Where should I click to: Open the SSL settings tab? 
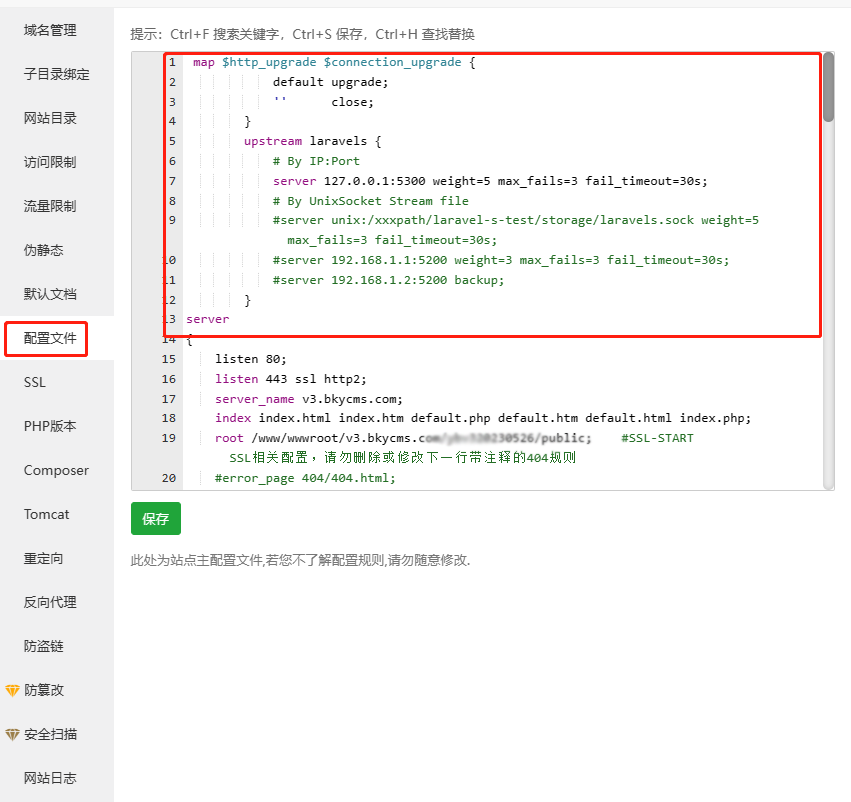coord(35,383)
